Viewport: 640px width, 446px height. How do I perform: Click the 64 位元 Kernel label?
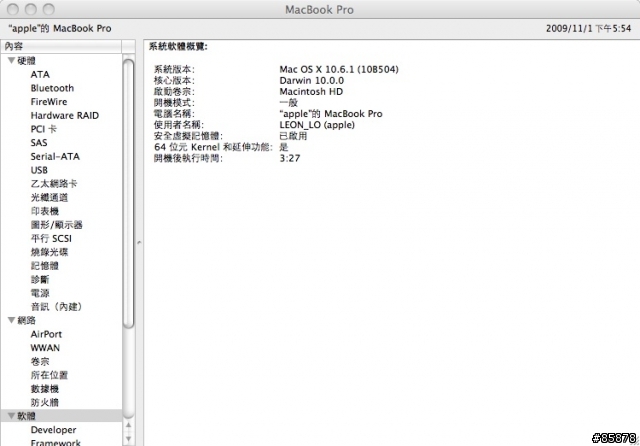(x=213, y=147)
